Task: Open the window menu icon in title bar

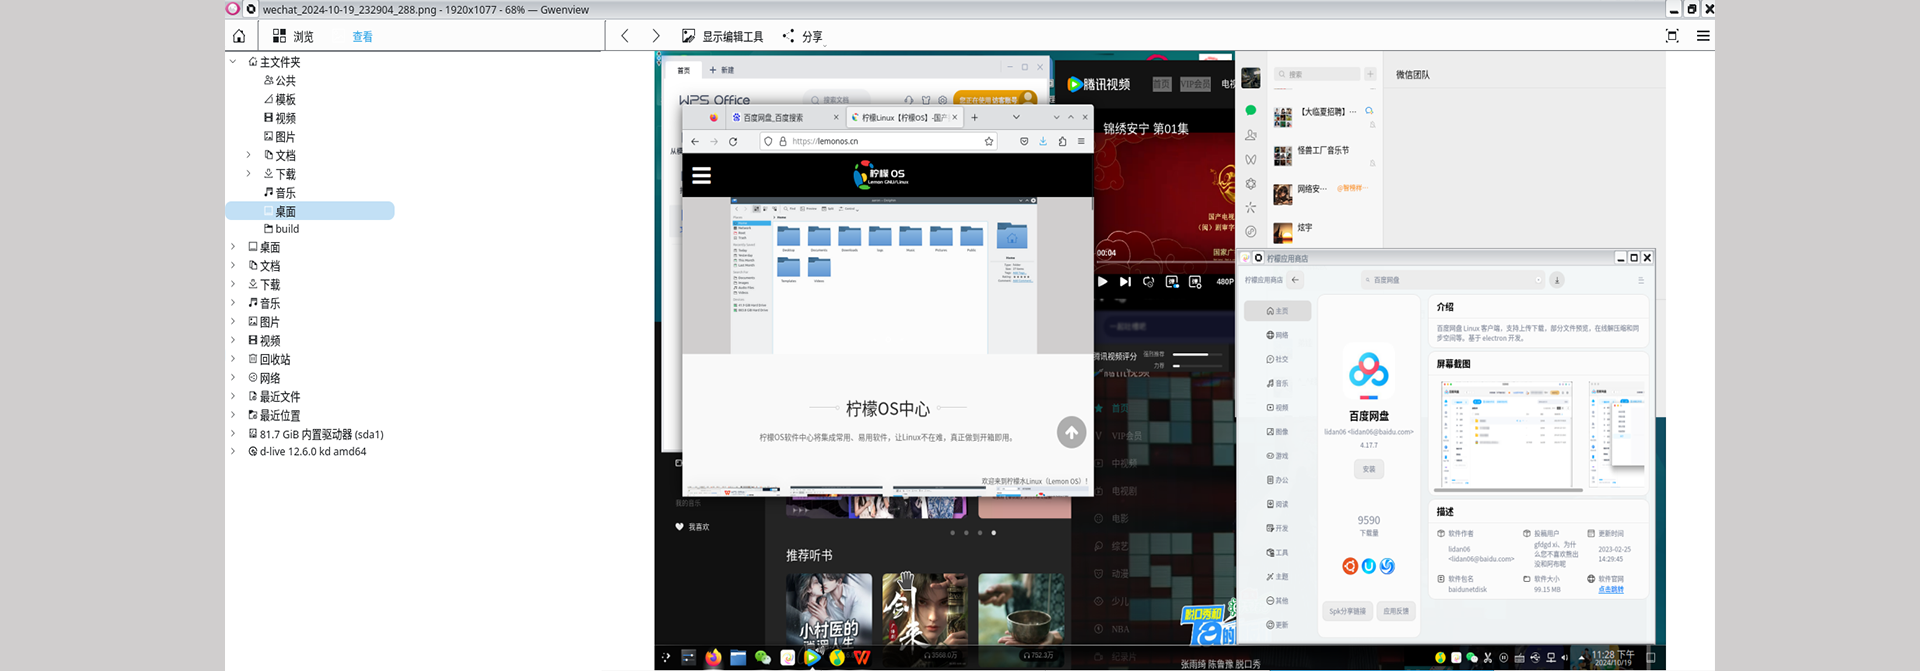Action: point(233,9)
